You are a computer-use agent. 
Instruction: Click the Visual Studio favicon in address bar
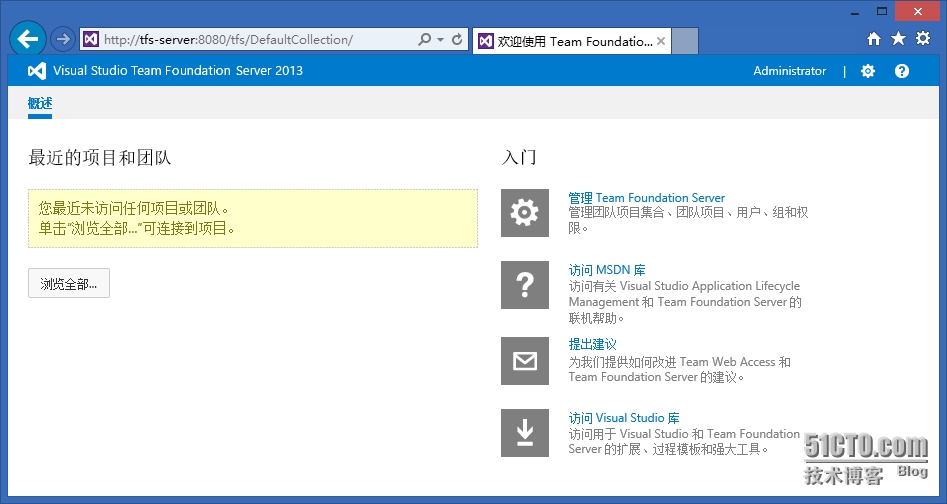91,40
